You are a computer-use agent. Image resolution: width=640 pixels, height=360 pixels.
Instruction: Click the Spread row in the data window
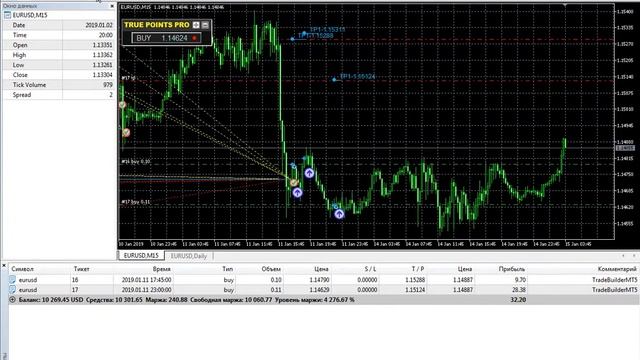58,95
